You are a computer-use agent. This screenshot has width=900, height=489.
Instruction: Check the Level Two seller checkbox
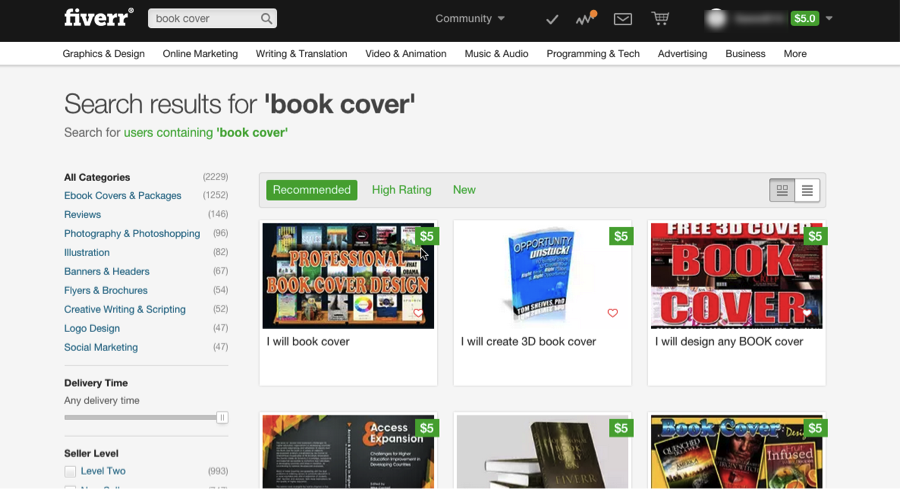70,471
